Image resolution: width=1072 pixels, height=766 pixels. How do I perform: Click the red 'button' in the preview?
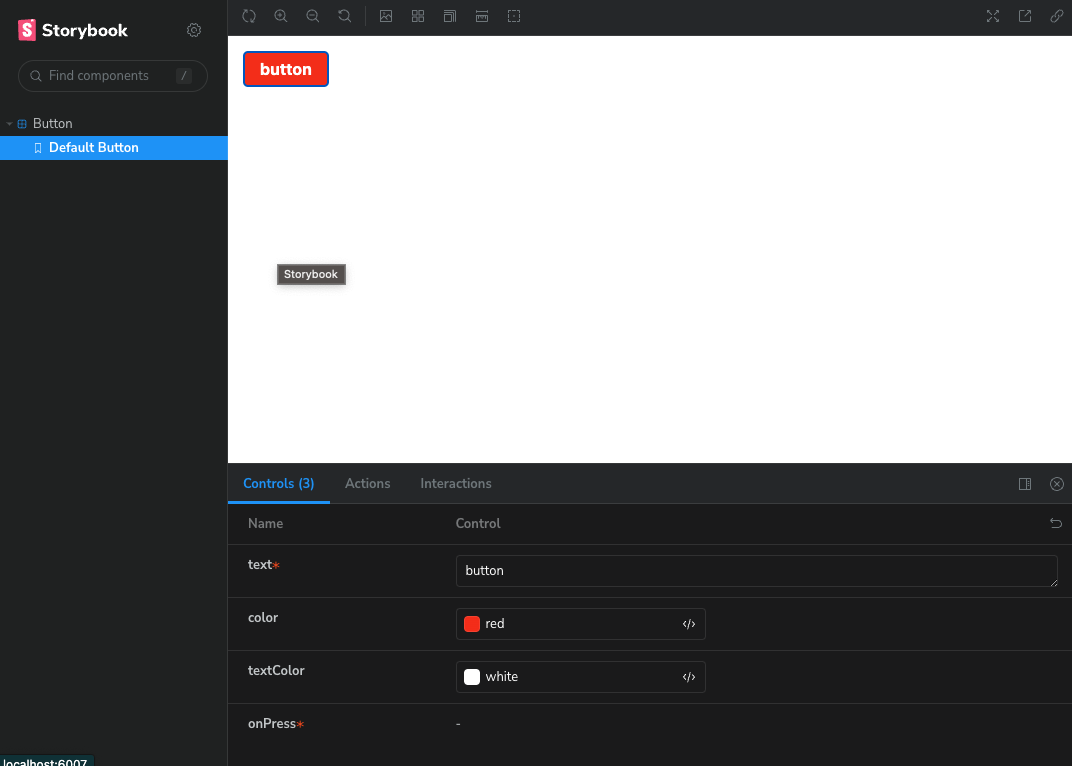[286, 69]
